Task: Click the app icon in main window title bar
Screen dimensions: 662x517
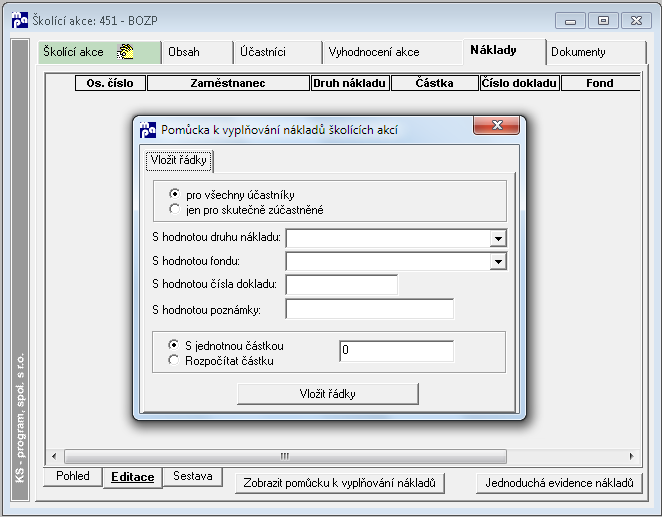Action: click(19, 20)
